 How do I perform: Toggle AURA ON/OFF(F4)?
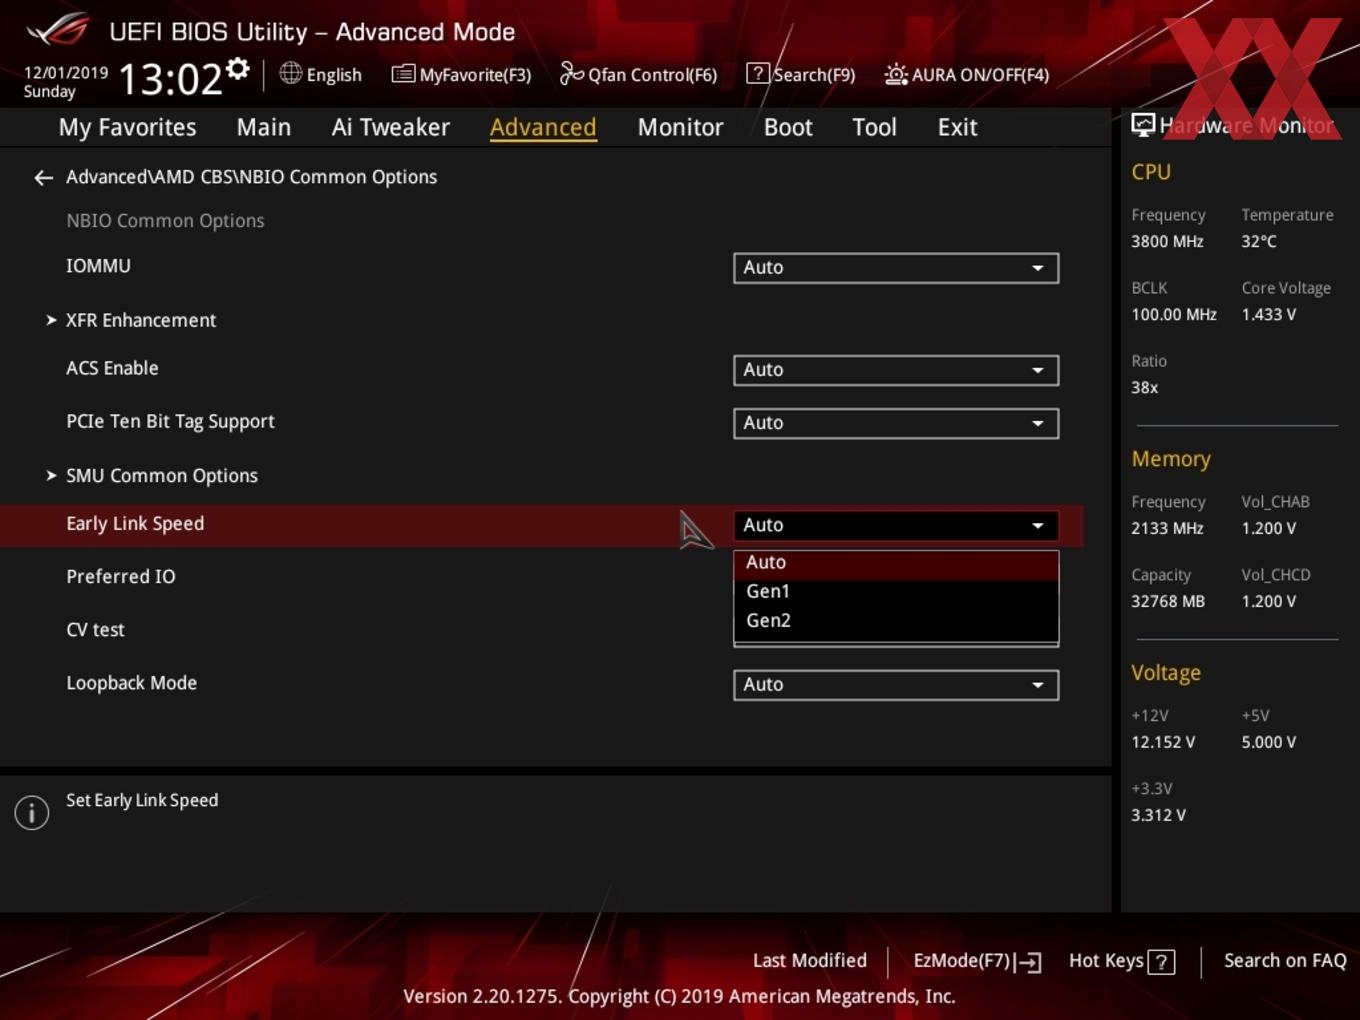(x=967, y=74)
